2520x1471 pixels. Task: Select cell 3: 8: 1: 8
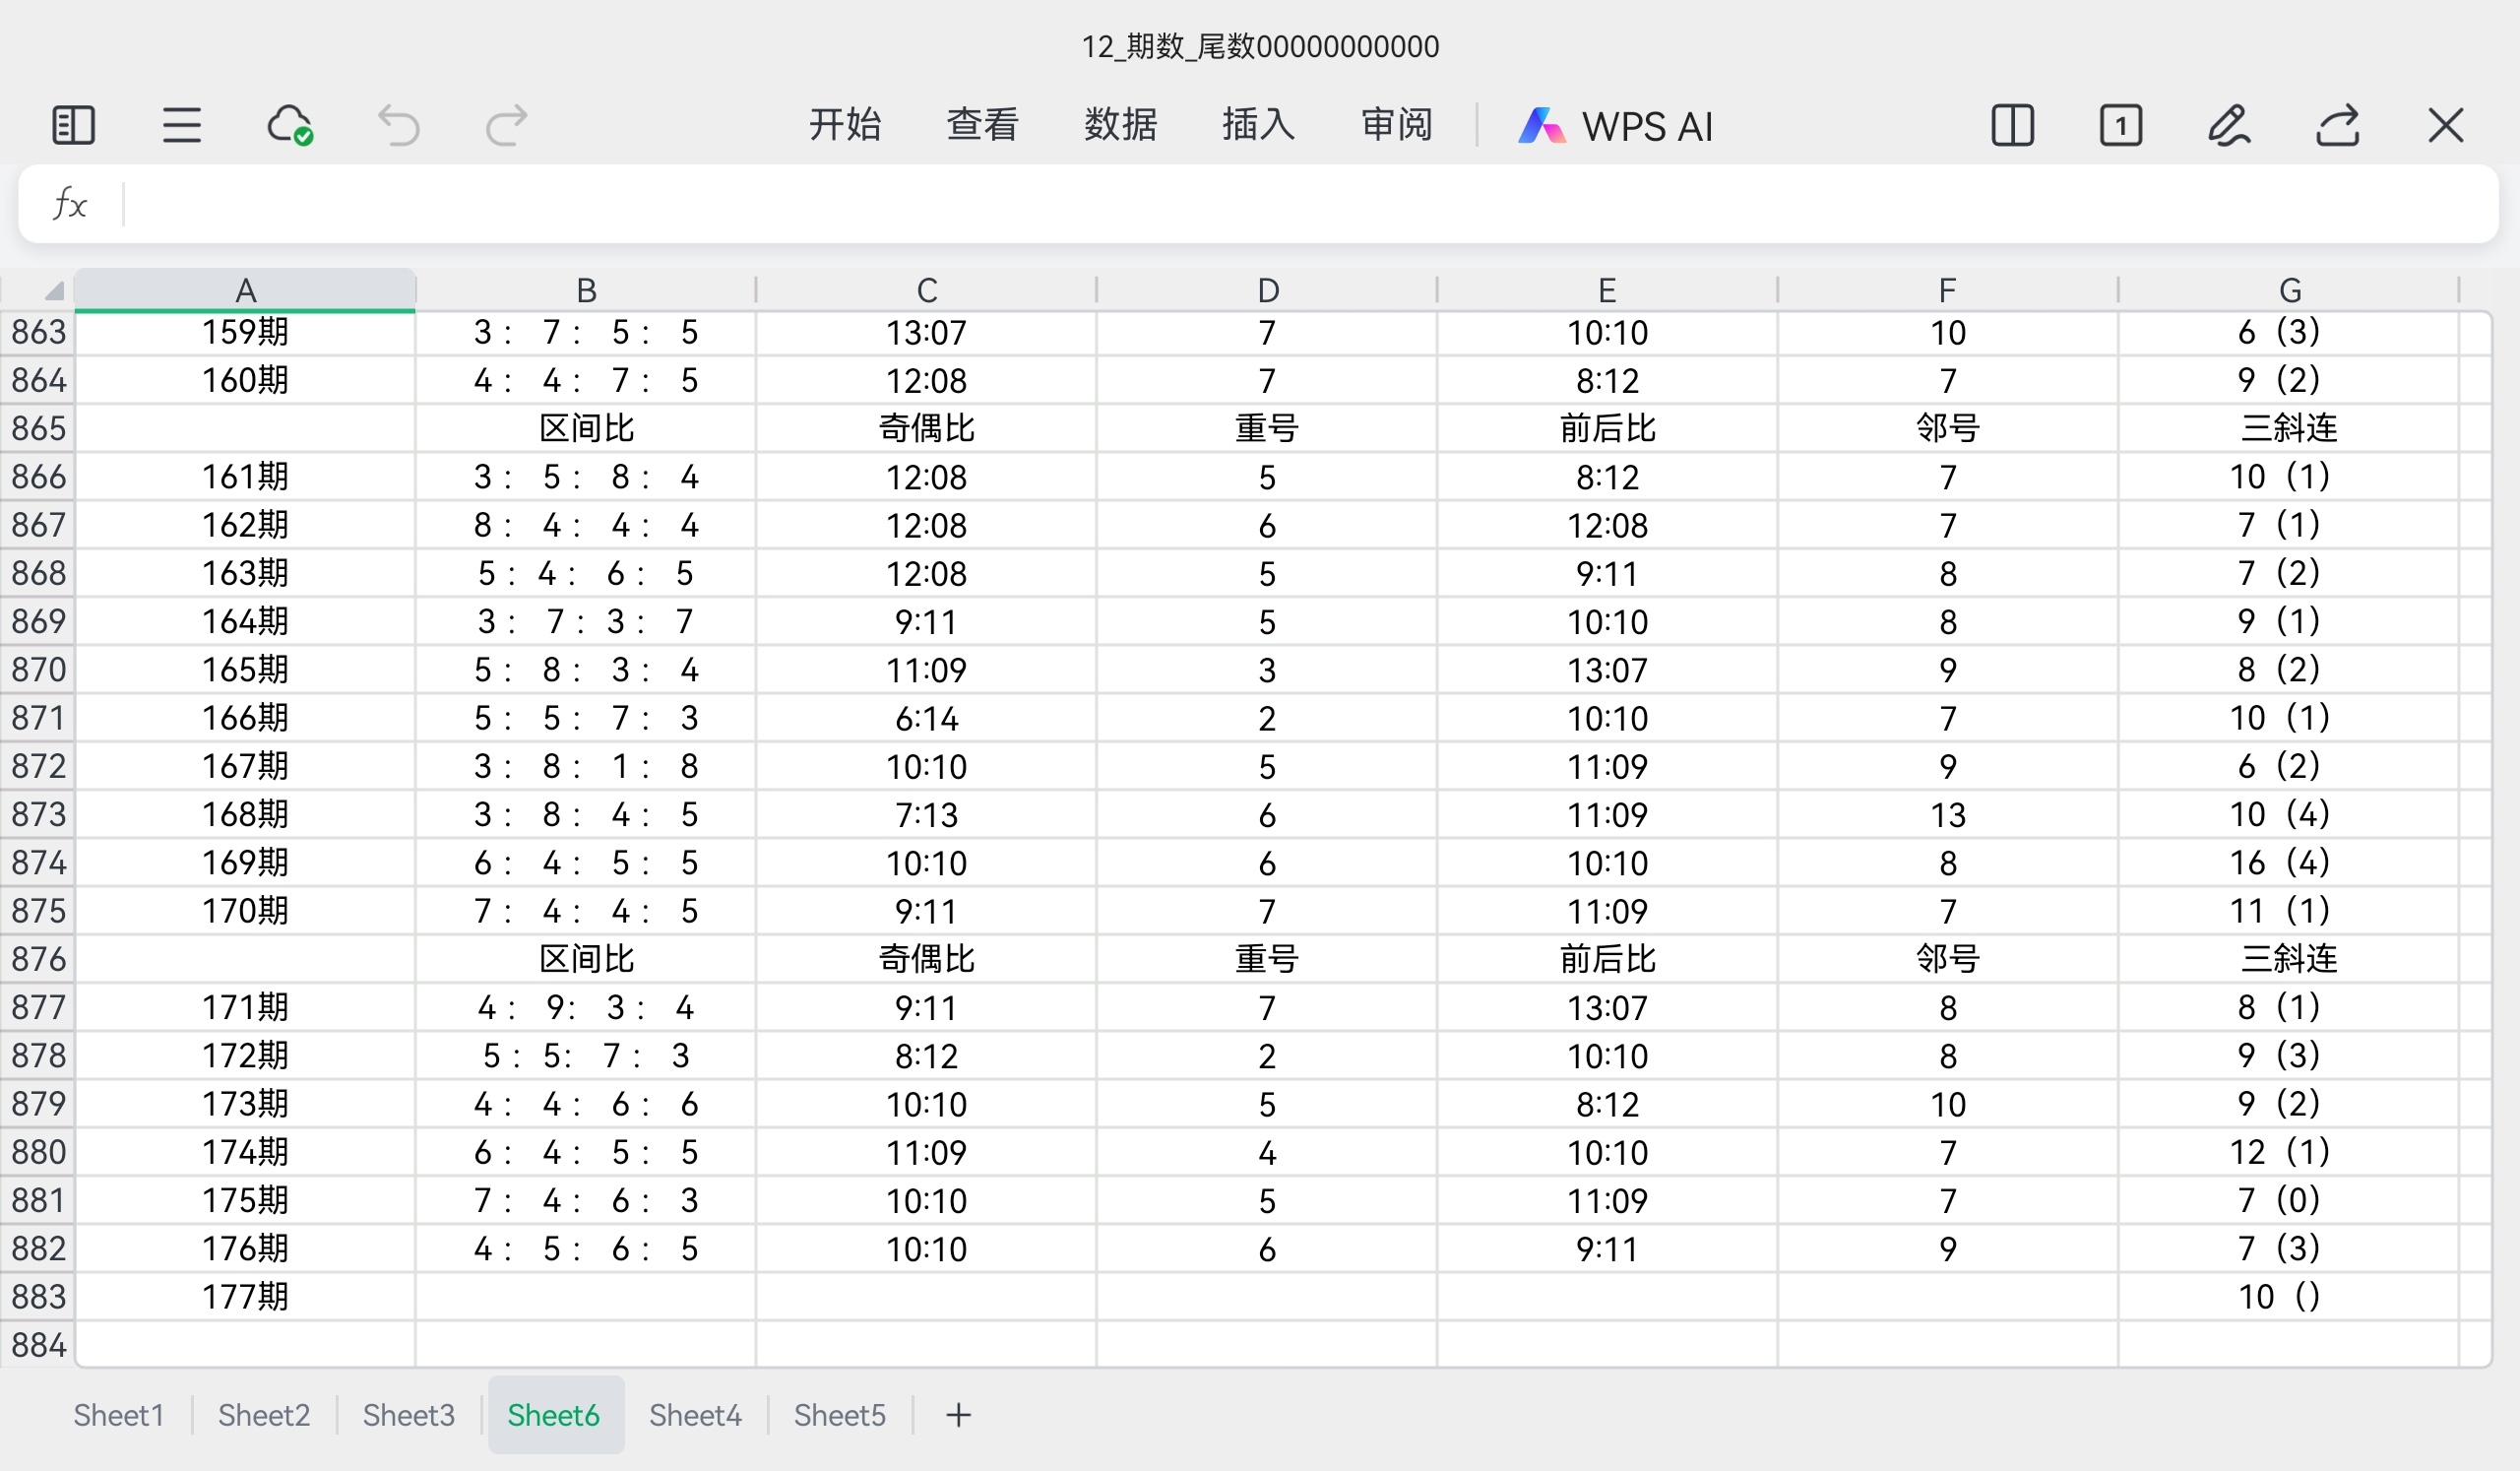click(x=586, y=767)
